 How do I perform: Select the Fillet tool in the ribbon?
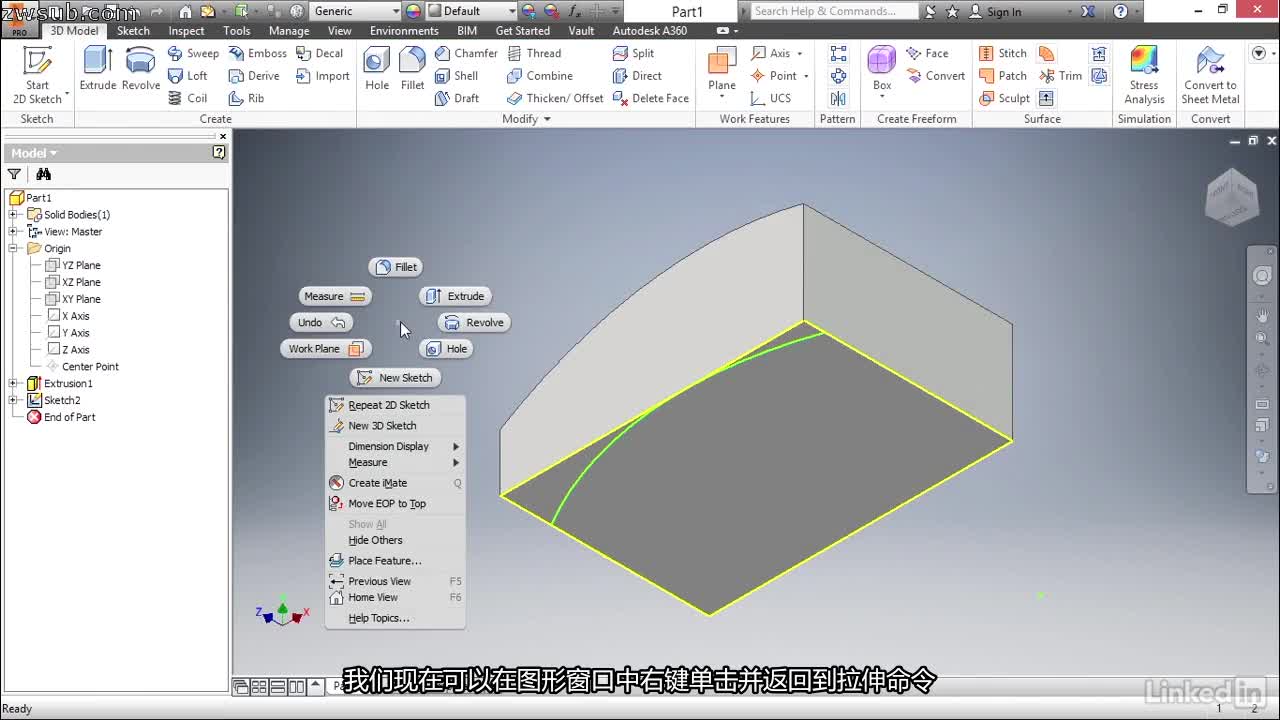412,68
